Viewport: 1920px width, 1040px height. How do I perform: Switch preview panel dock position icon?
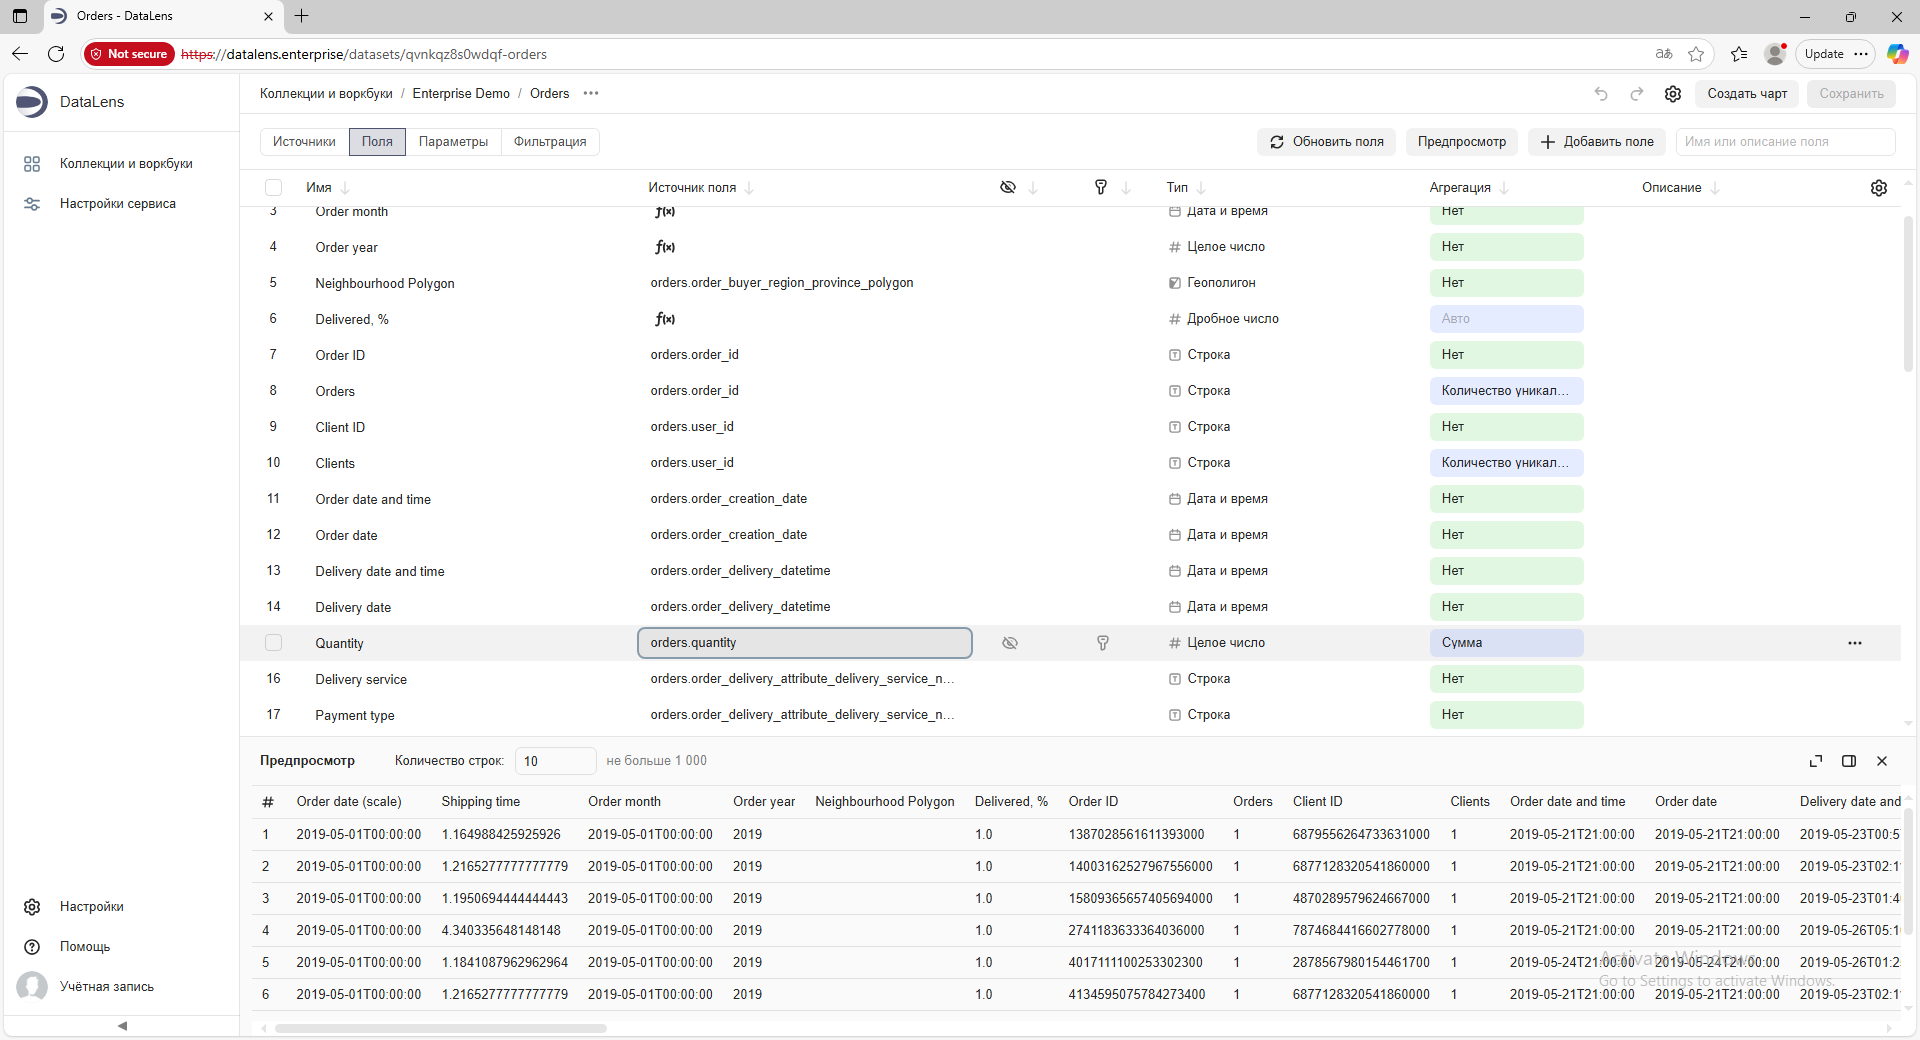click(1849, 761)
